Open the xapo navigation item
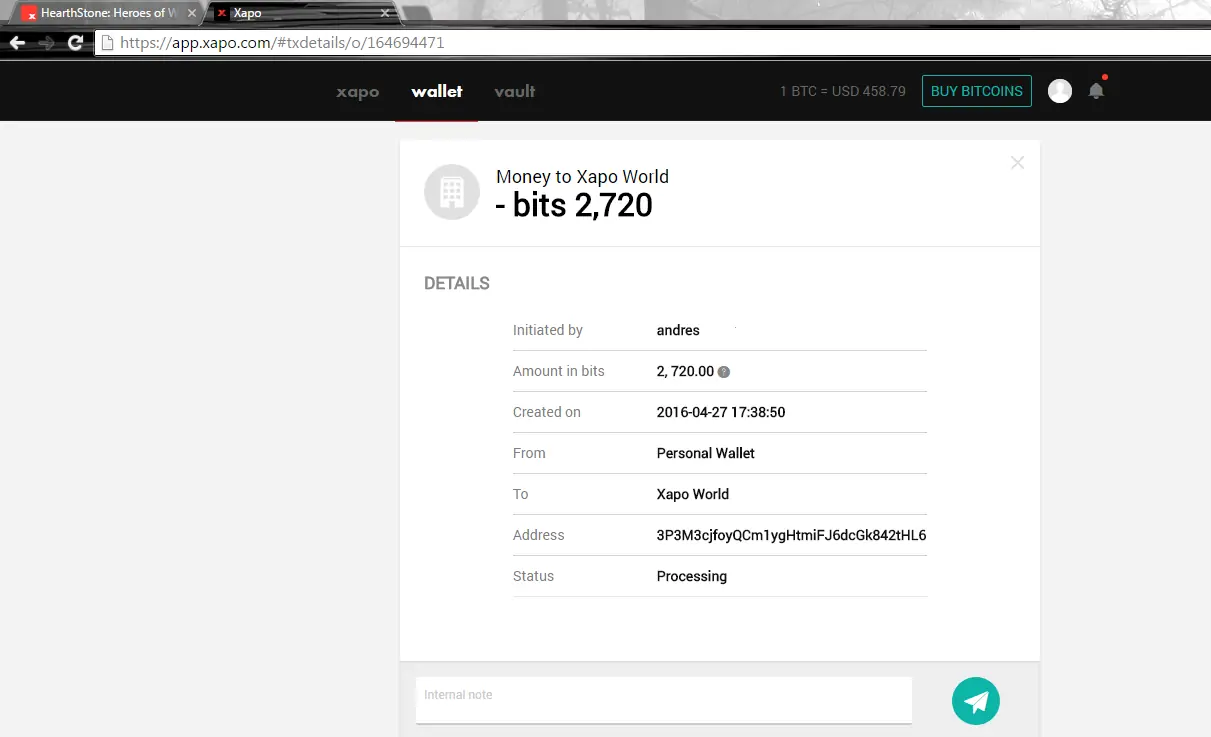This screenshot has height=737, width=1211. click(x=357, y=92)
